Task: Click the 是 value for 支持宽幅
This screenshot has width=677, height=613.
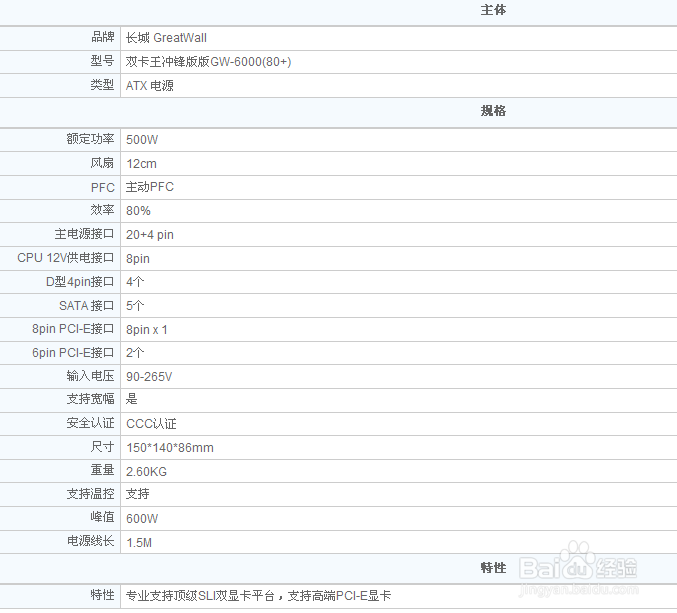Action: tap(131, 399)
